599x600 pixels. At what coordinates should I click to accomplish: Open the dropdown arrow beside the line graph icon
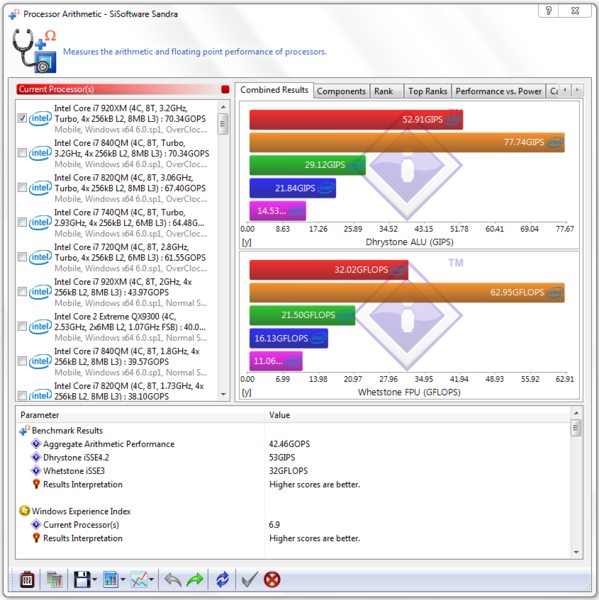pyautogui.click(x=152, y=580)
